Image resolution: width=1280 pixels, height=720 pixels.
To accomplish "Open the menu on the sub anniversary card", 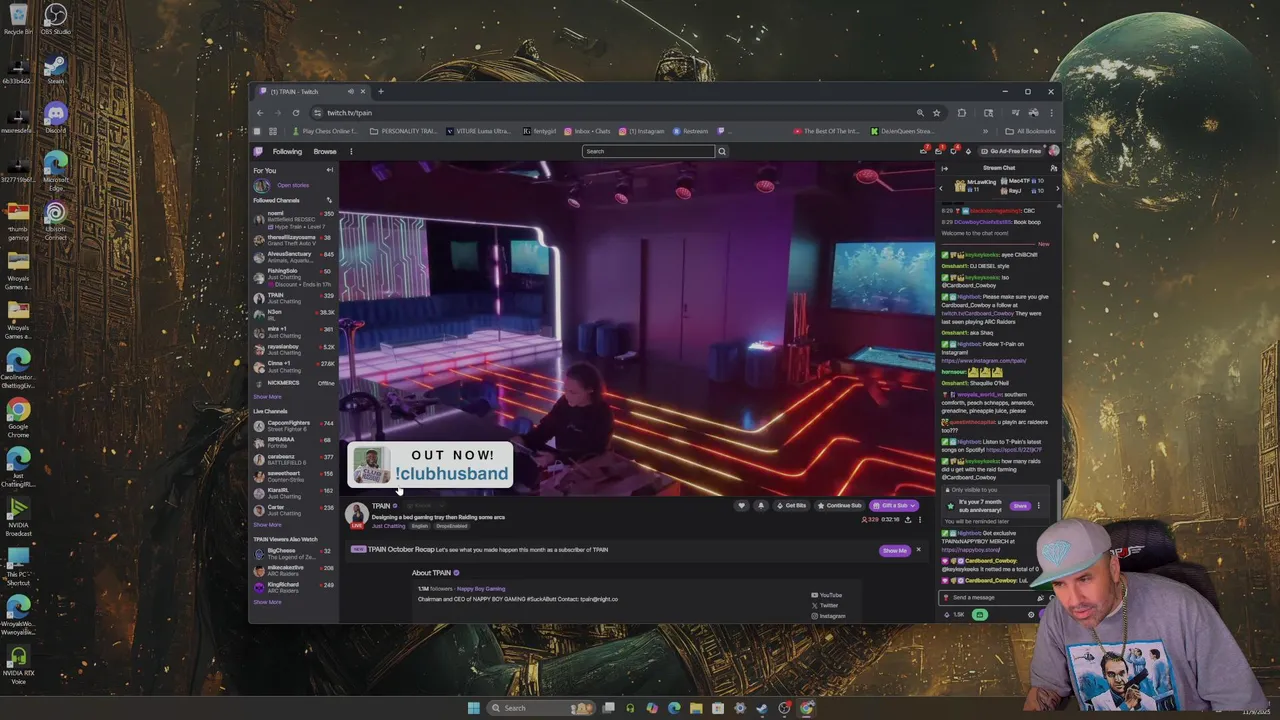I will 1038,506.
